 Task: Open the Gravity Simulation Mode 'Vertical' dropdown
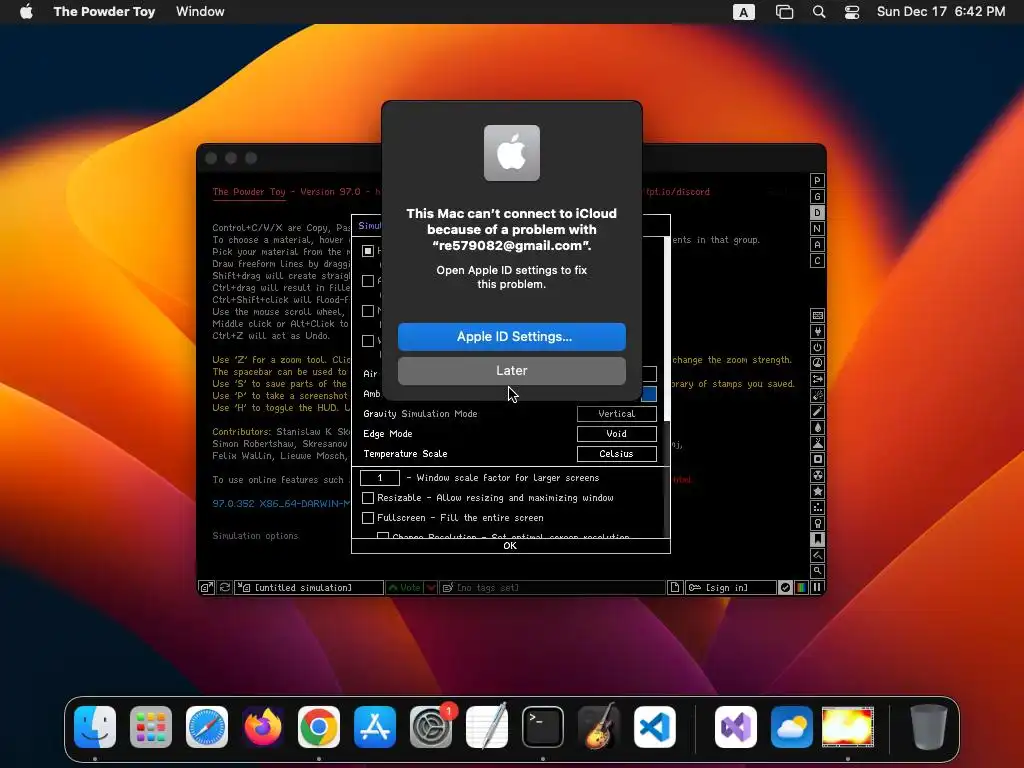tap(616, 414)
